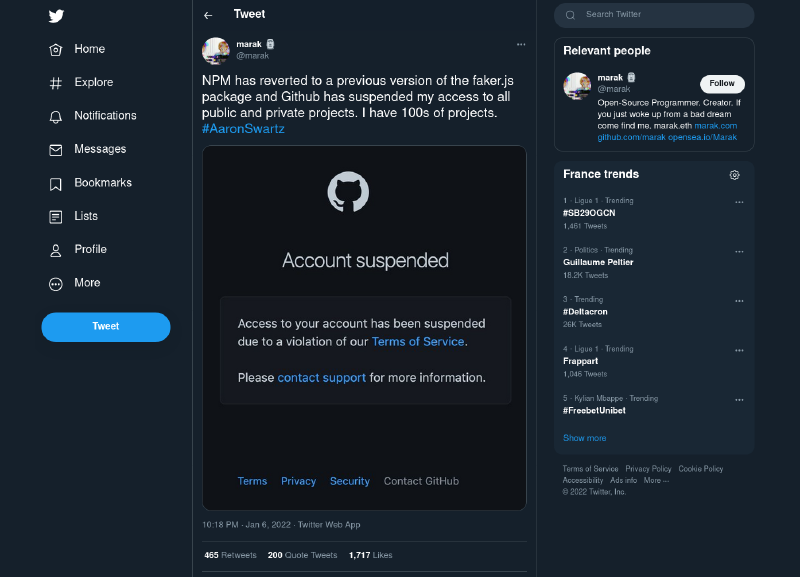The width and height of the screenshot is (800, 577).
Task: Open the tweet options menu on marak's tweet
Action: coord(521,44)
